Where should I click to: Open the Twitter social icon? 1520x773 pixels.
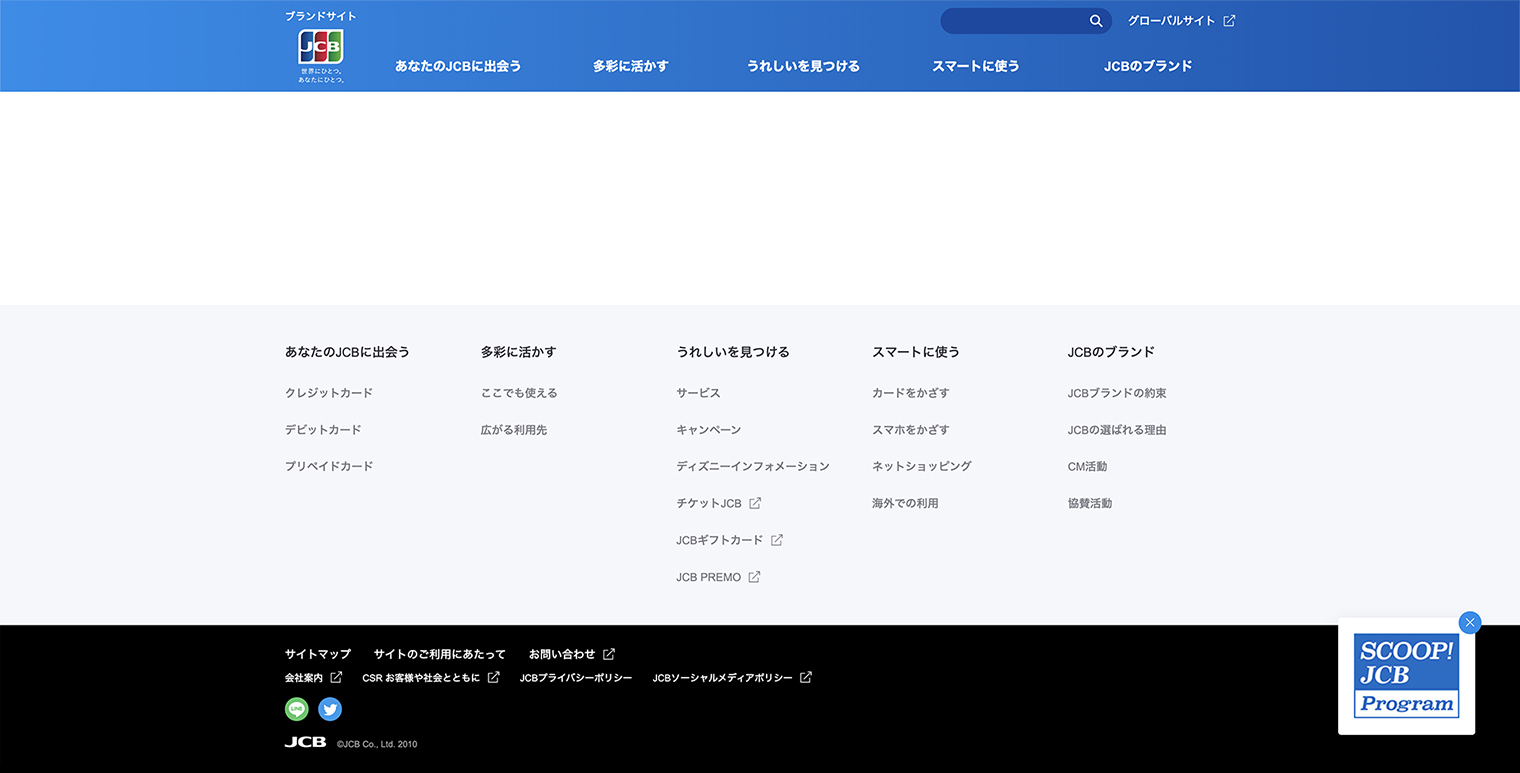coord(330,709)
